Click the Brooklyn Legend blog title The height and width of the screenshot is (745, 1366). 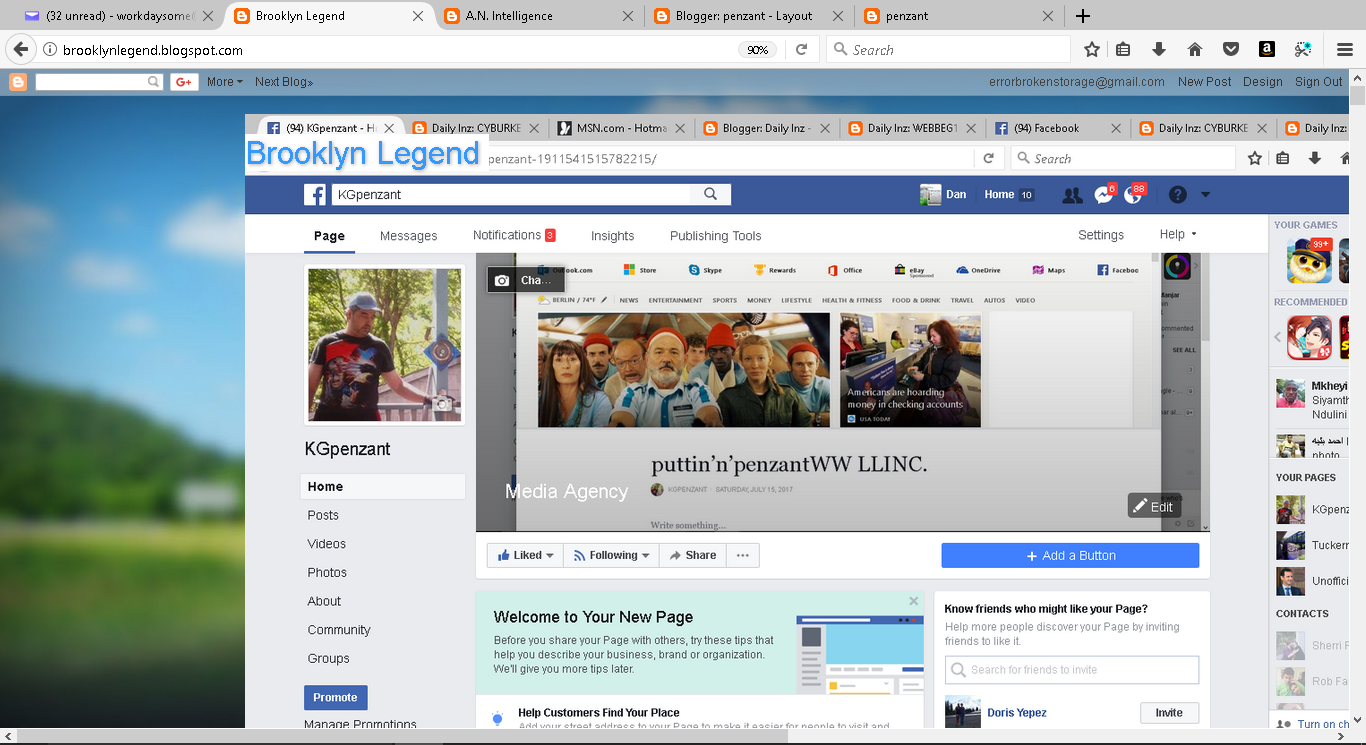click(363, 153)
